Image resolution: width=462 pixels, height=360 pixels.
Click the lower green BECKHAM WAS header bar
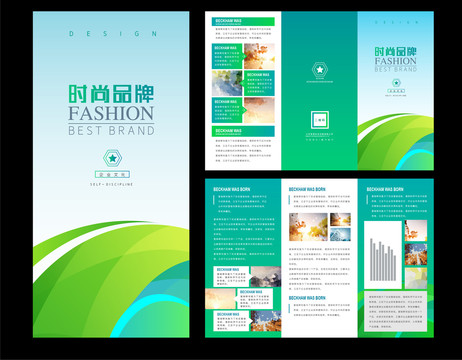coord(243,131)
